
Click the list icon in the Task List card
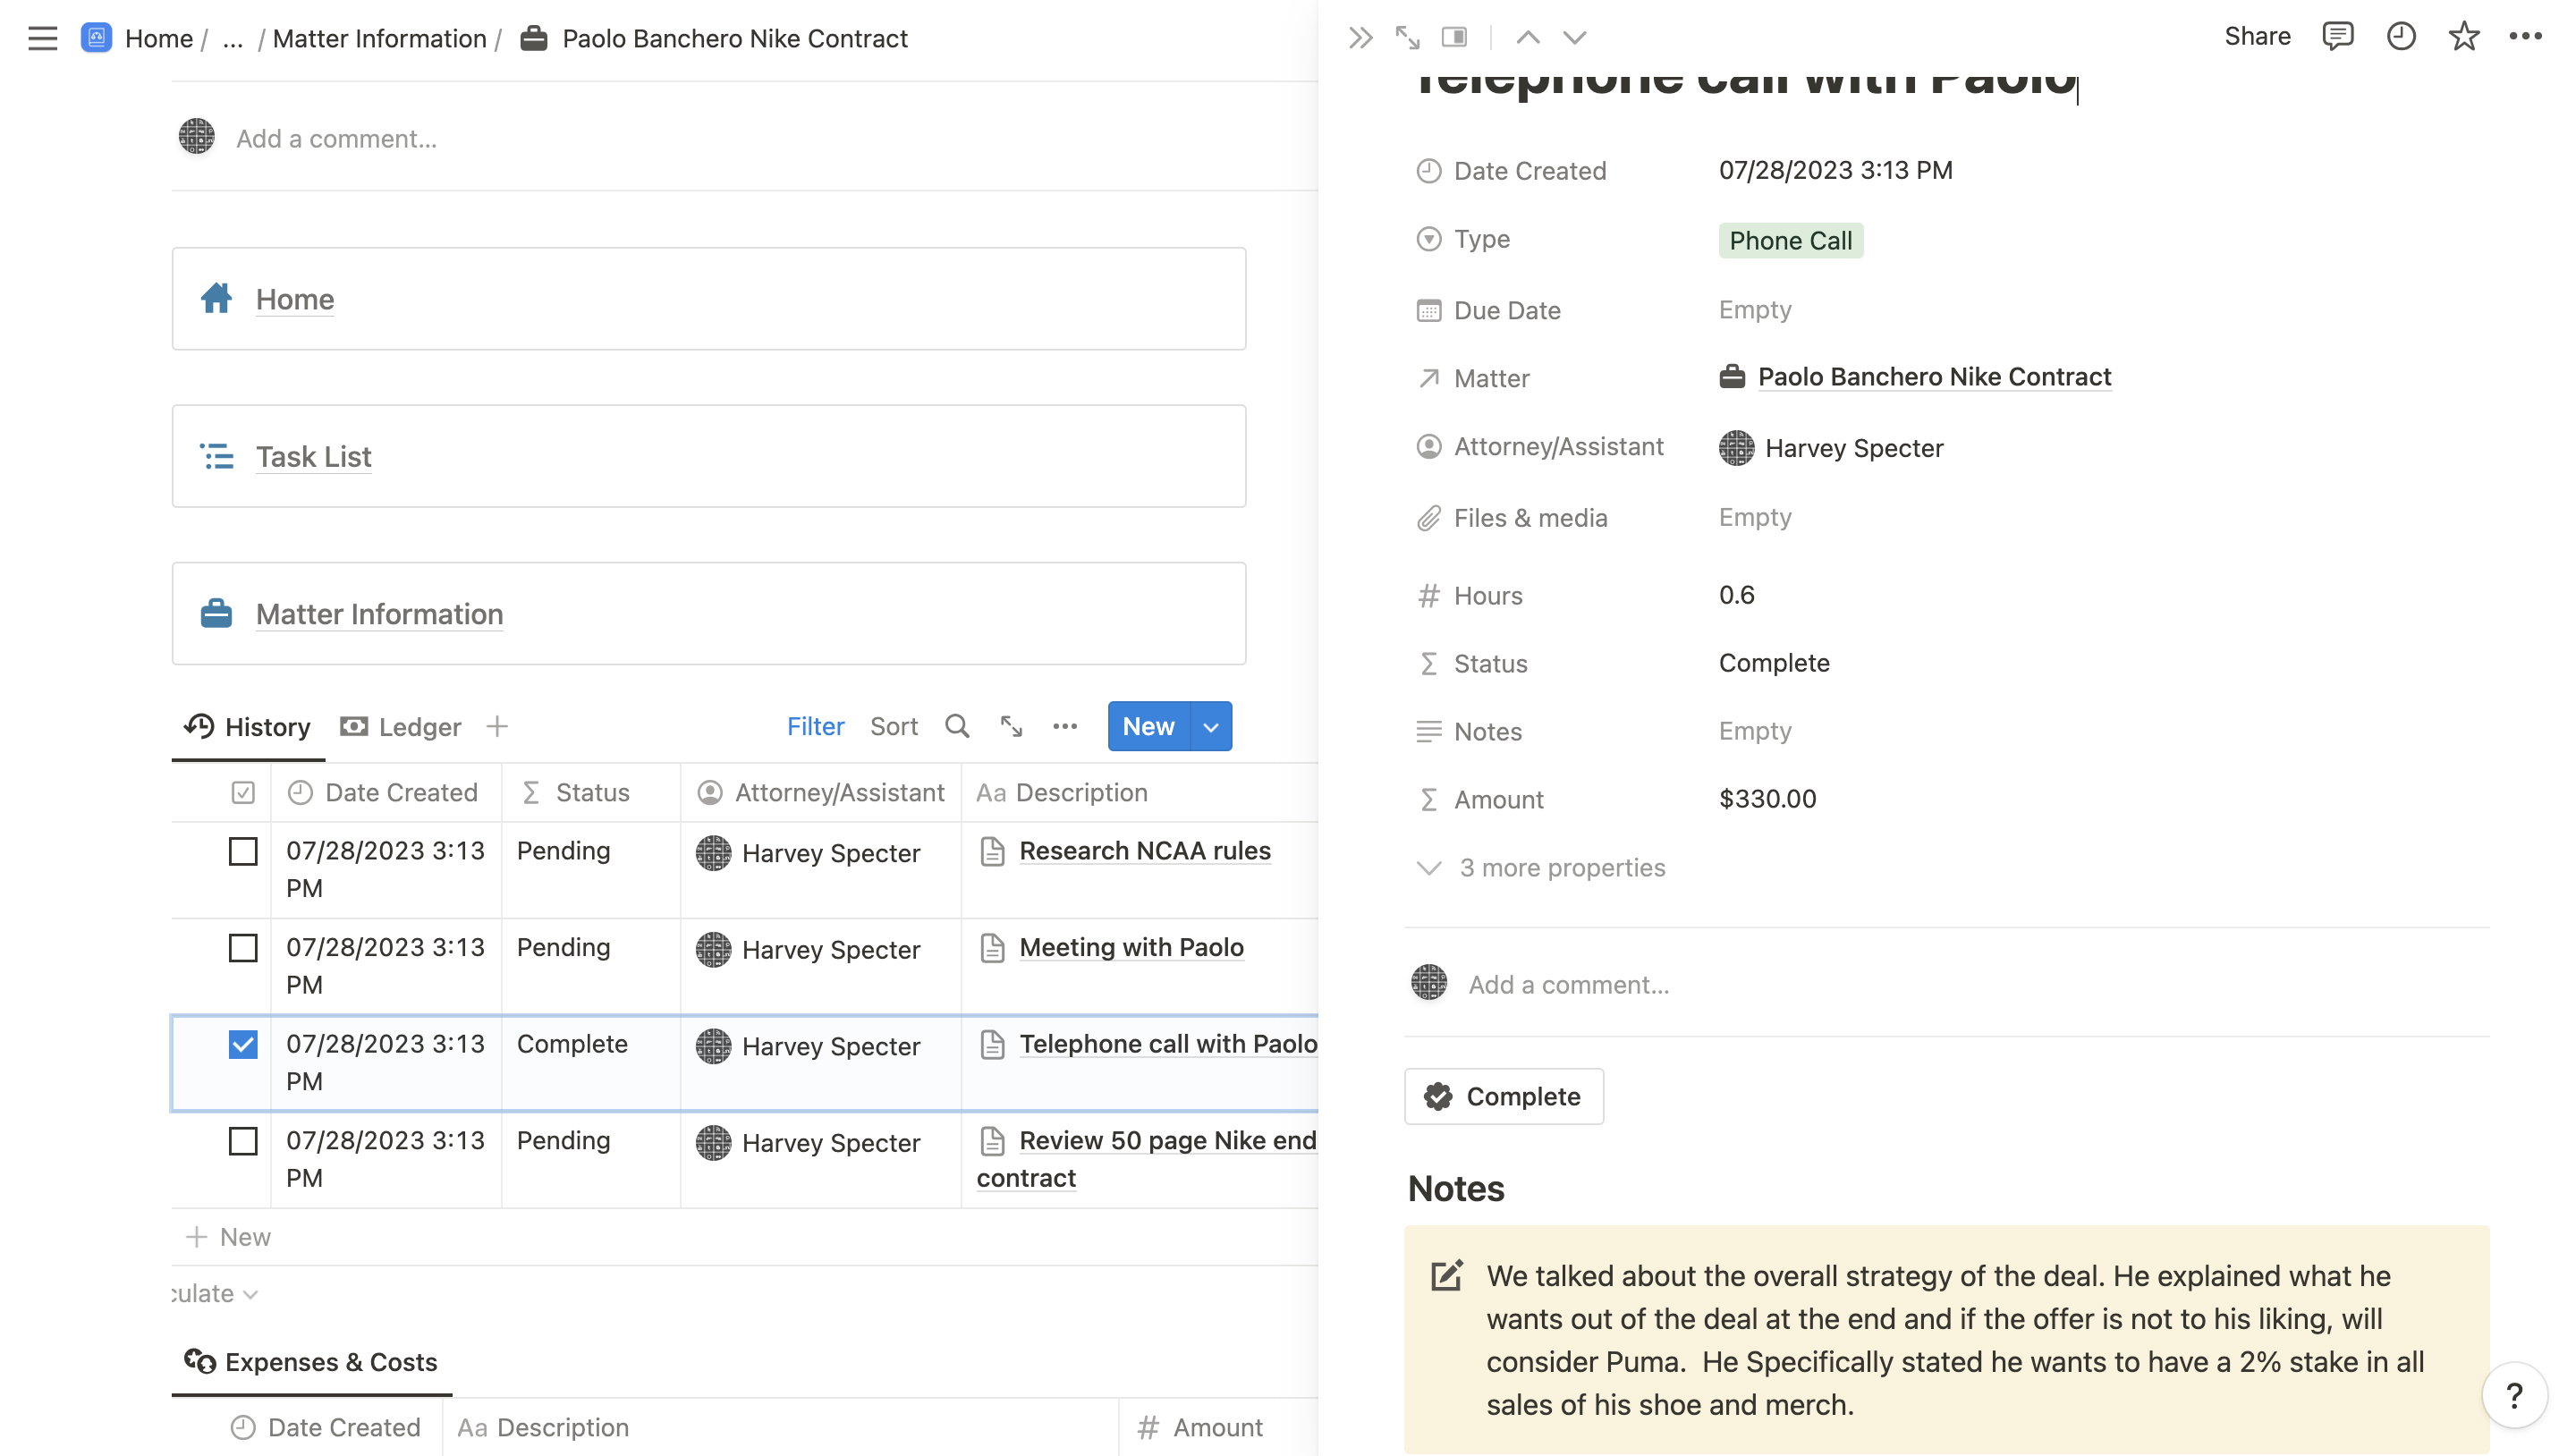(216, 456)
